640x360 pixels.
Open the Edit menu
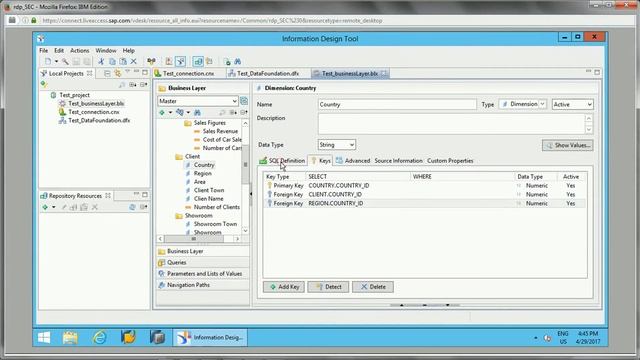coord(59,51)
